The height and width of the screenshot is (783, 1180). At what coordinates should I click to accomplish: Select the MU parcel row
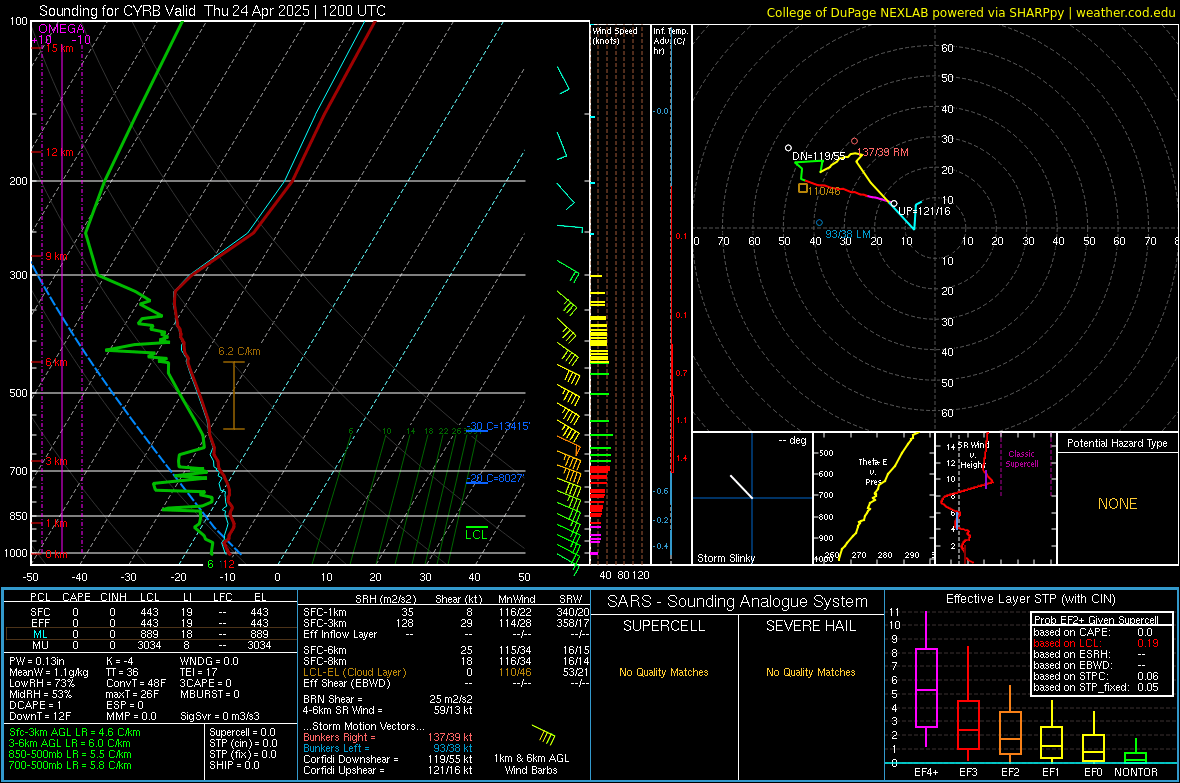[151, 644]
